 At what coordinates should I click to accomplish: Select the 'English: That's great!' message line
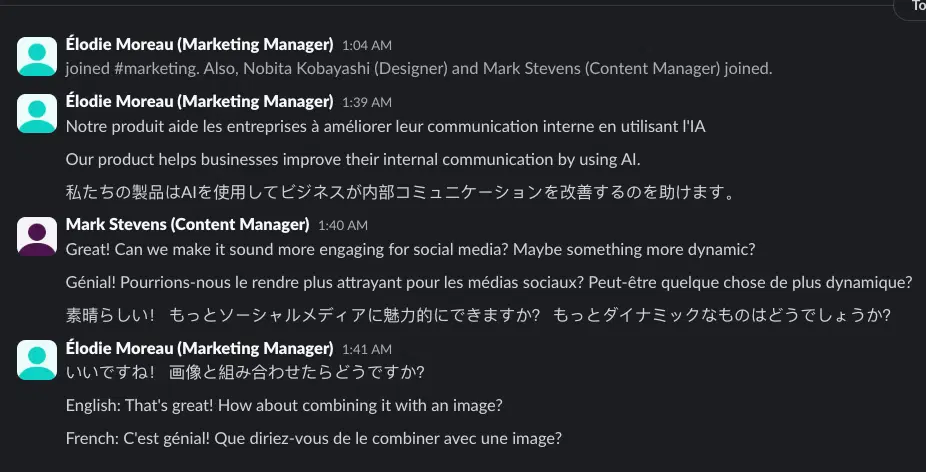coord(284,405)
